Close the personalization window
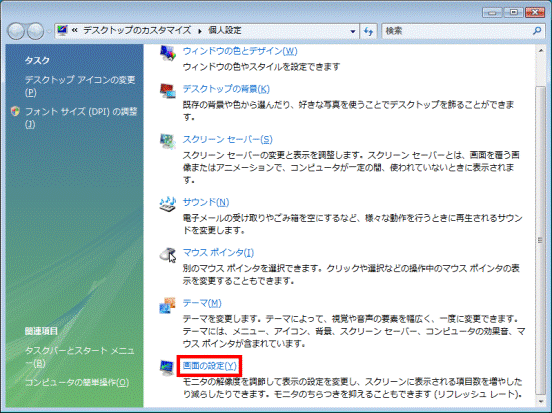 click(x=535, y=12)
